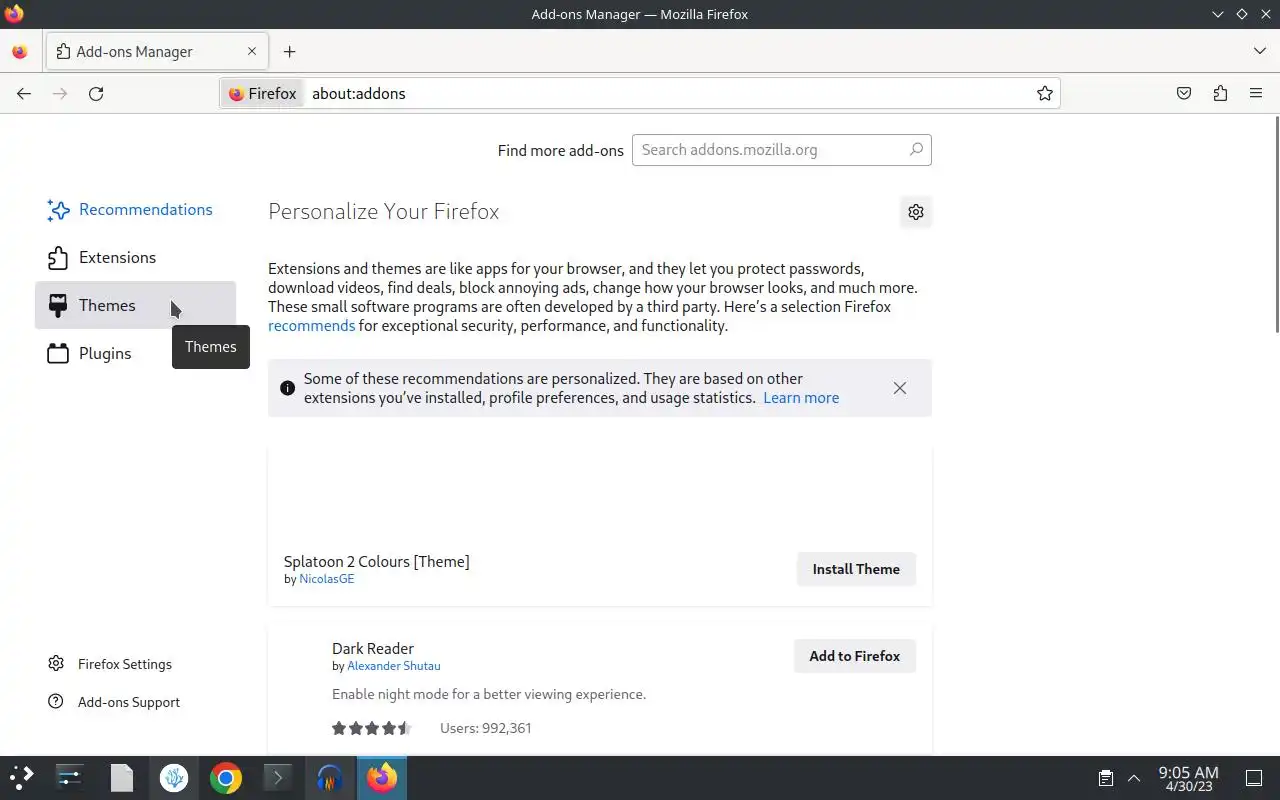Viewport: 1280px width, 800px height.
Task: Open the file manager taskbar icon
Action: [x=121, y=778]
